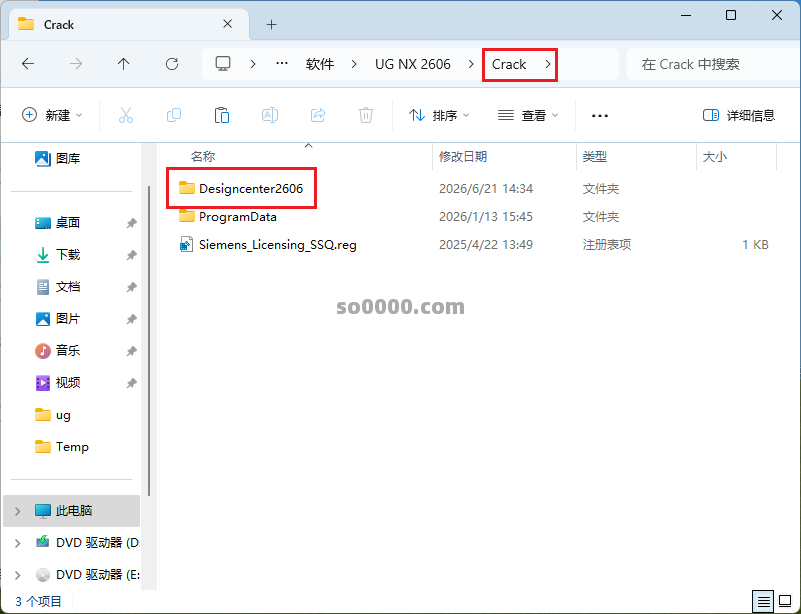
Task: Select This PC in the sidebar
Action: pyautogui.click(x=72, y=510)
